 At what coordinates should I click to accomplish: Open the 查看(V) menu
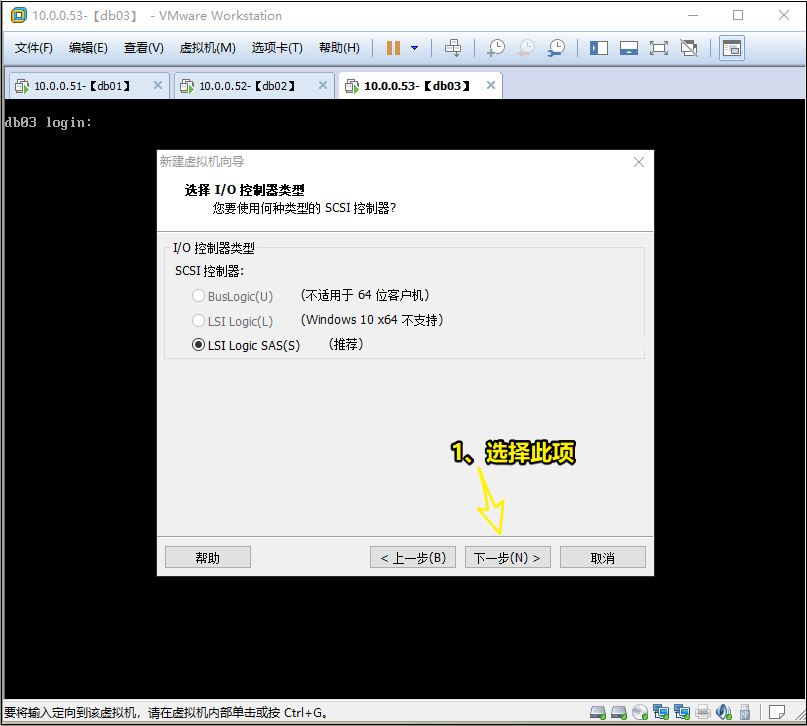tap(144, 48)
